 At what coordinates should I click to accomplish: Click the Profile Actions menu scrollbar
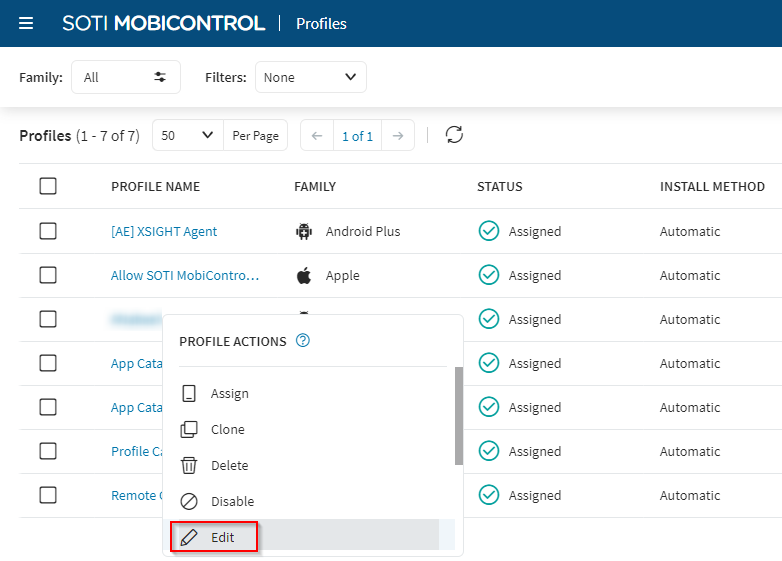point(459,416)
